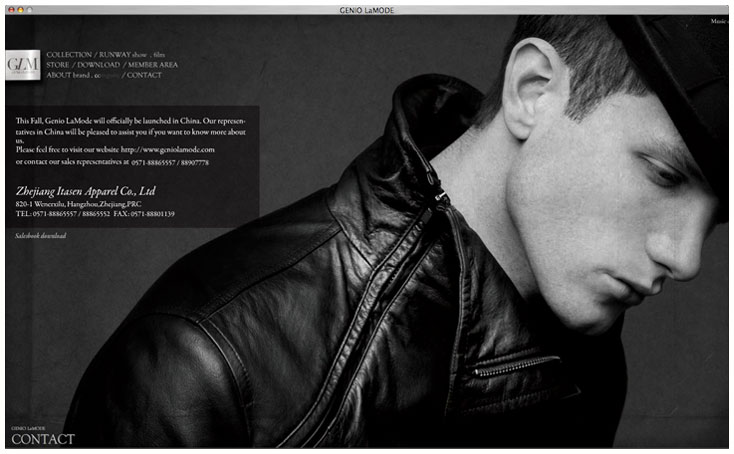The height and width of the screenshot is (454, 734).
Task: Click the GENIO LaMODE window title
Action: click(367, 10)
